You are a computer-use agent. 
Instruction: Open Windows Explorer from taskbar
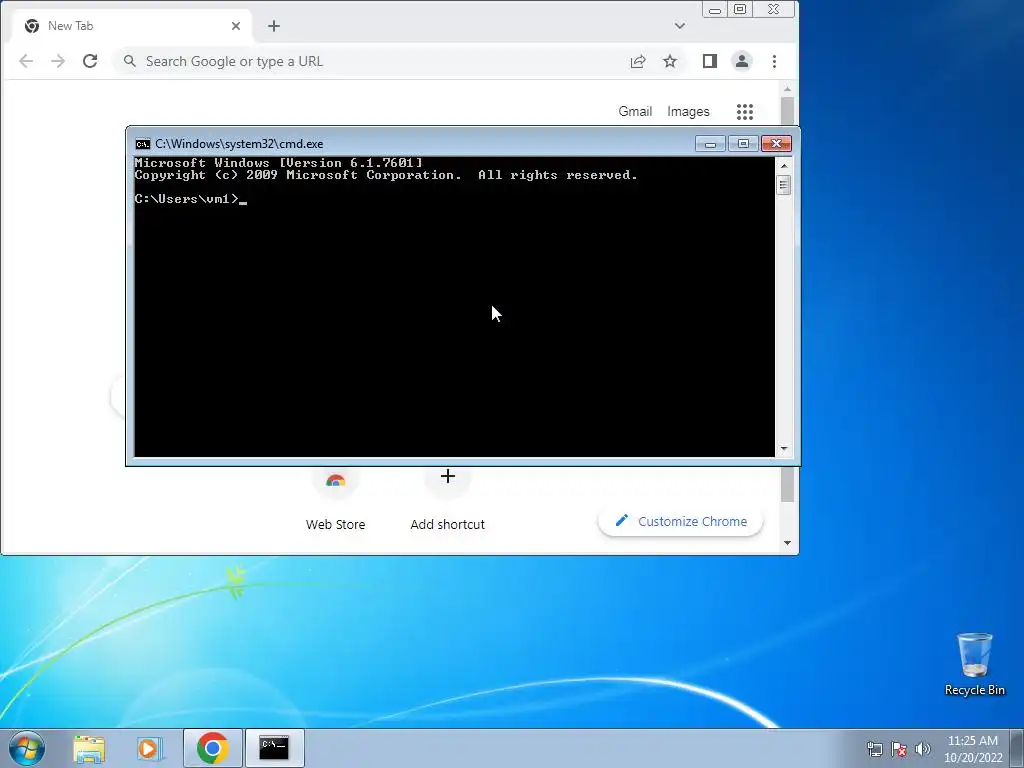point(89,748)
